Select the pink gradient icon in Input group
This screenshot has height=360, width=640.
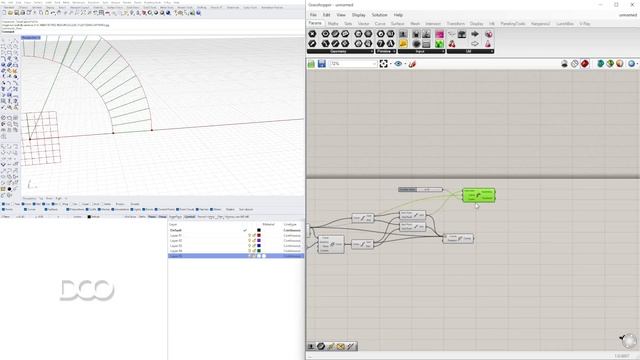(x=439, y=34)
